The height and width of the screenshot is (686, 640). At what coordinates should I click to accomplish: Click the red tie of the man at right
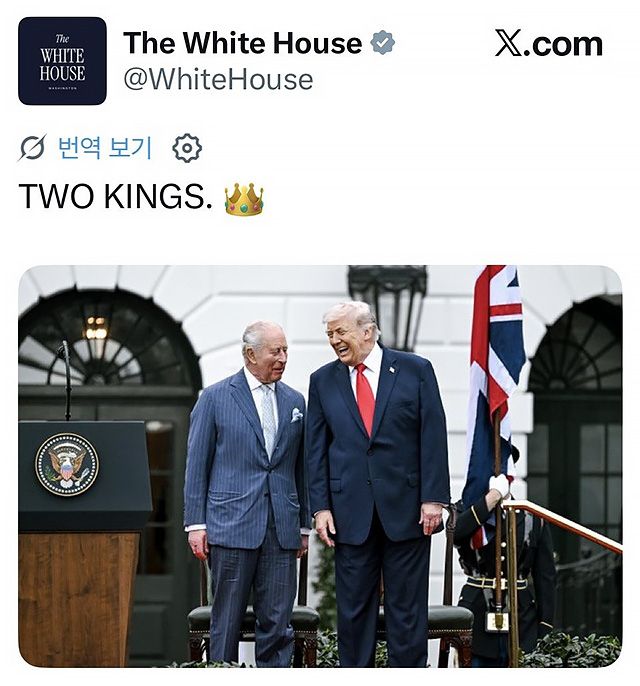coord(365,398)
